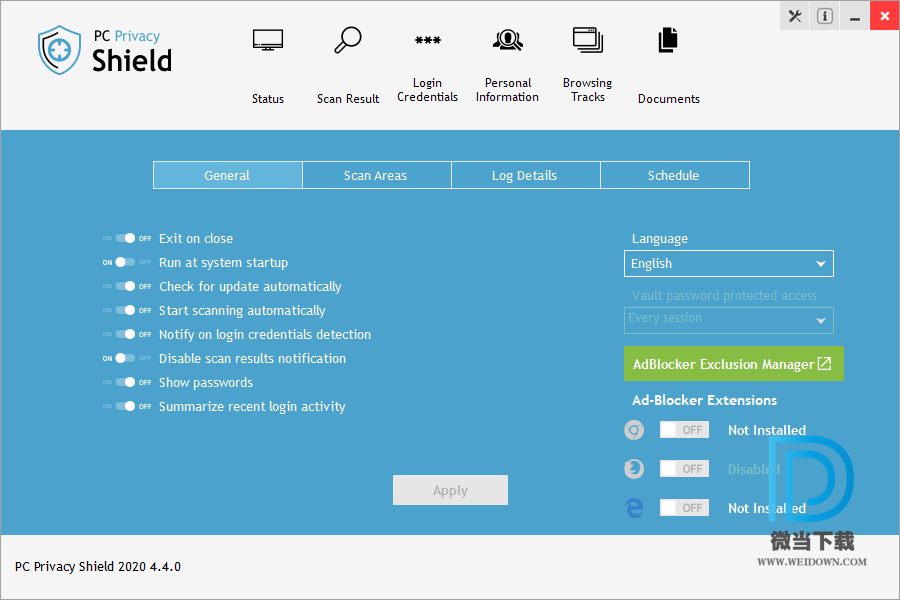The height and width of the screenshot is (600, 900).
Task: Click the Firefox browser extension icon
Action: pyautogui.click(x=634, y=469)
